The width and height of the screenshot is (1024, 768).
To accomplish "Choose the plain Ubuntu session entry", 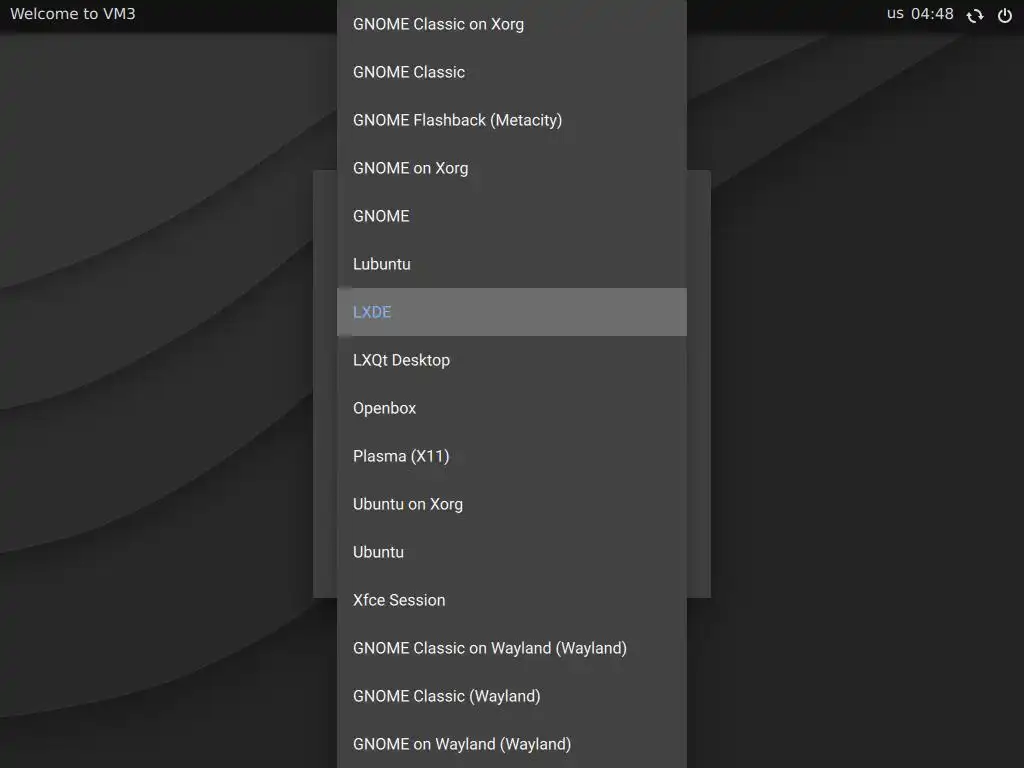I will [x=511, y=552].
